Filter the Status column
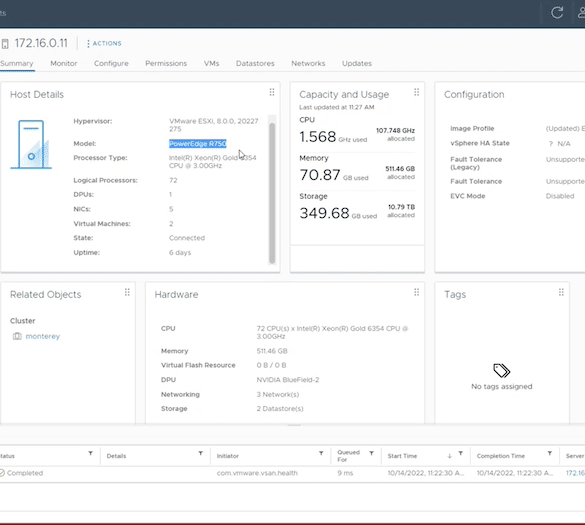This screenshot has height=525, width=585. tap(90, 453)
